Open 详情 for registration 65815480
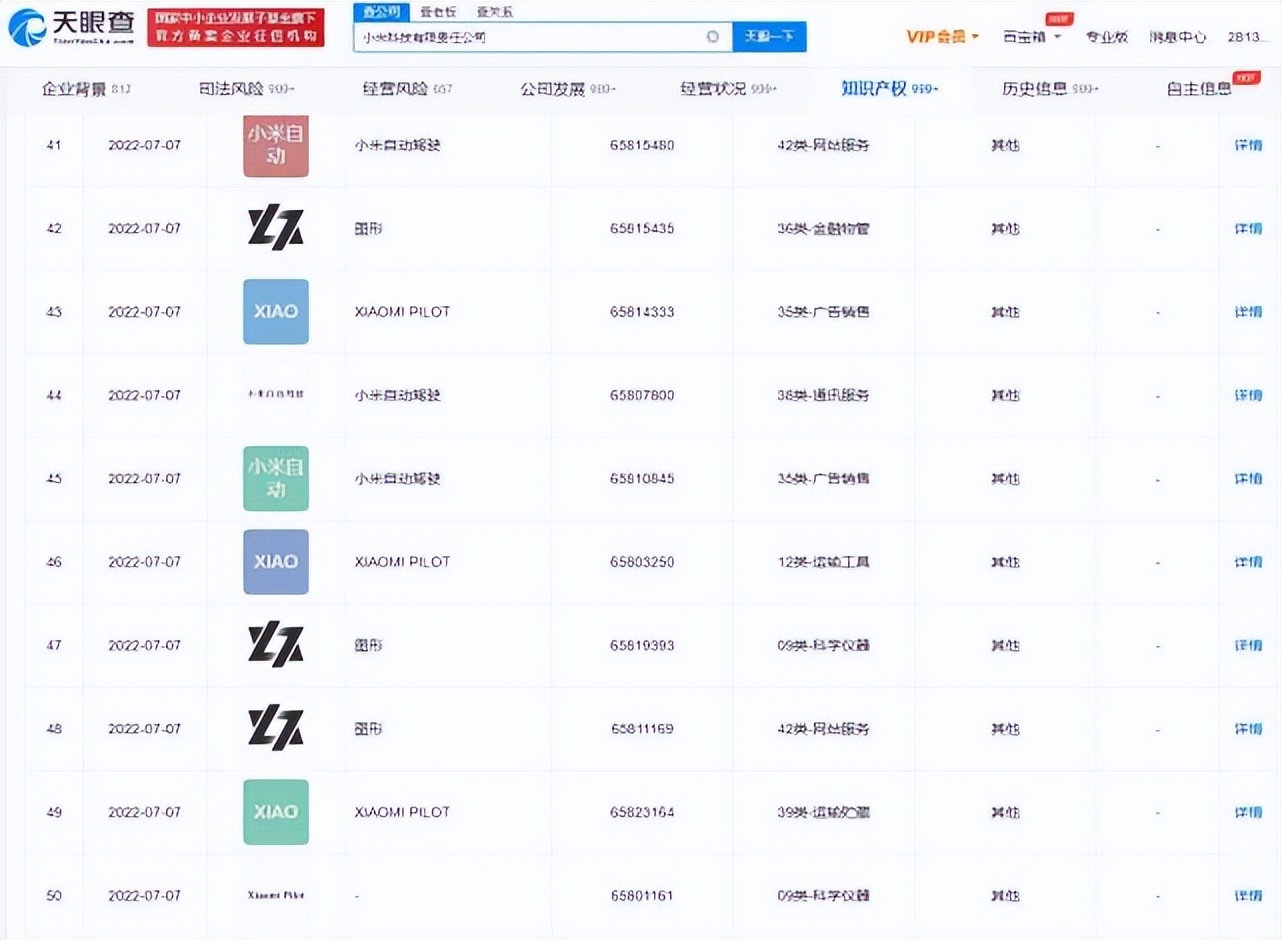Image resolution: width=1282 pixels, height=940 pixels. (x=1248, y=145)
